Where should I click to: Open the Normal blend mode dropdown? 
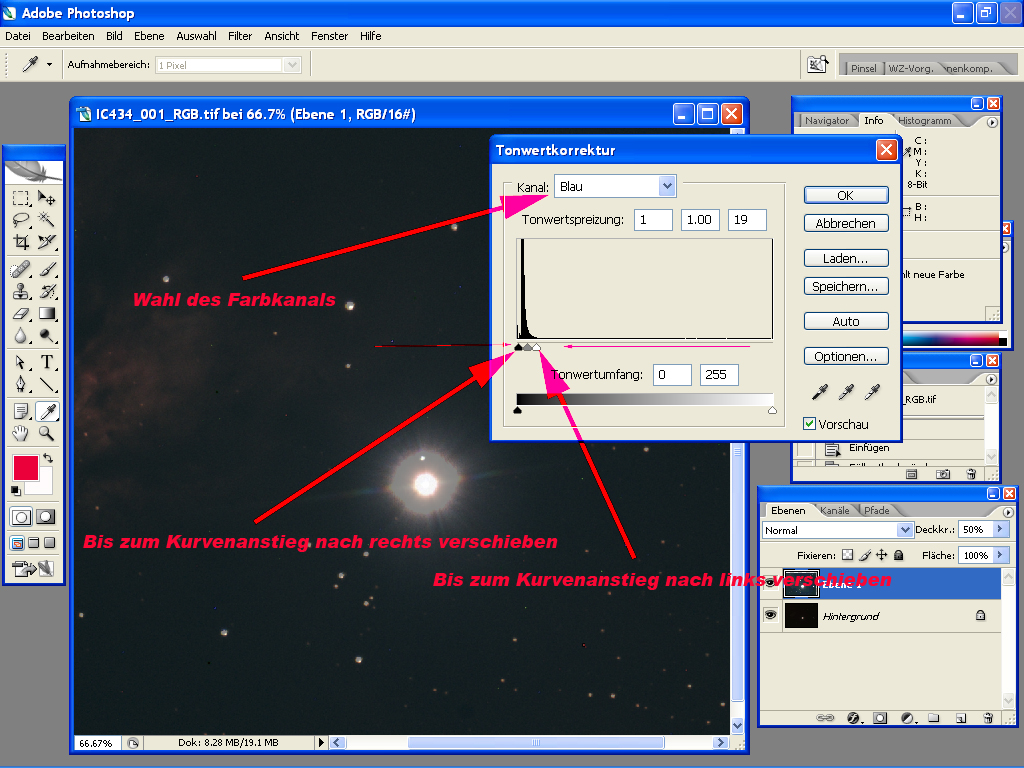pyautogui.click(x=904, y=530)
